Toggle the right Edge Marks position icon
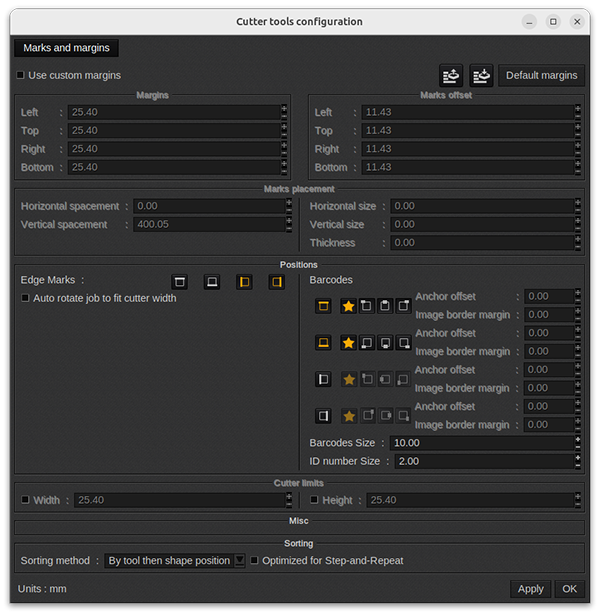Viewport: 600px width, 614px height. (276, 282)
